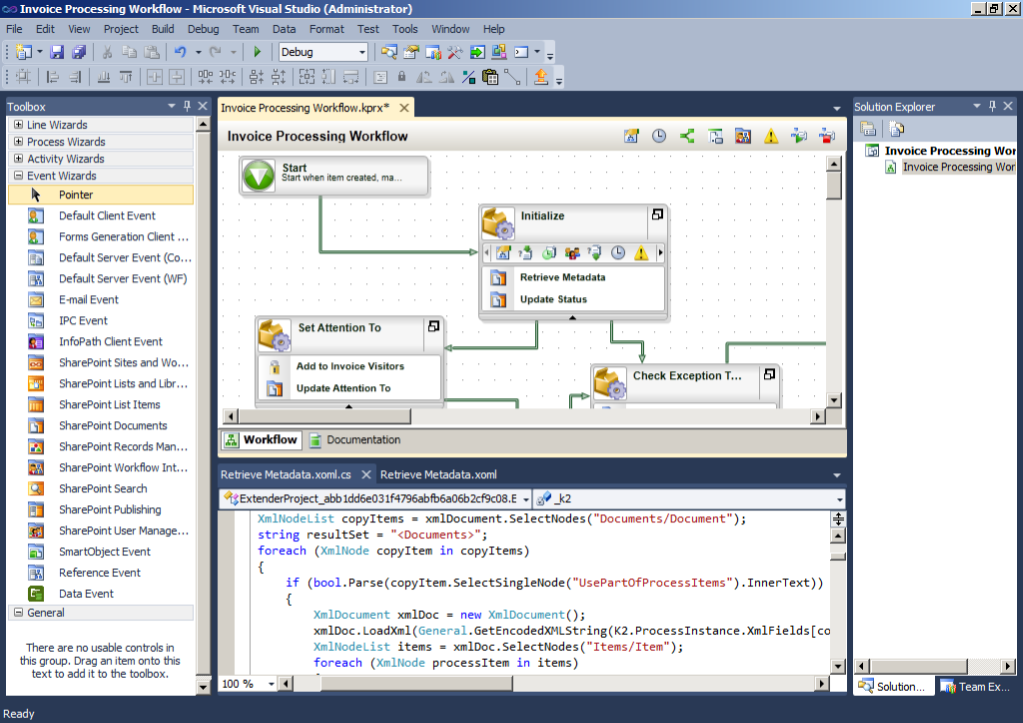Click the workflow designer vertical scrollbar thumb
This screenshot has height=723, width=1023.
point(834,185)
